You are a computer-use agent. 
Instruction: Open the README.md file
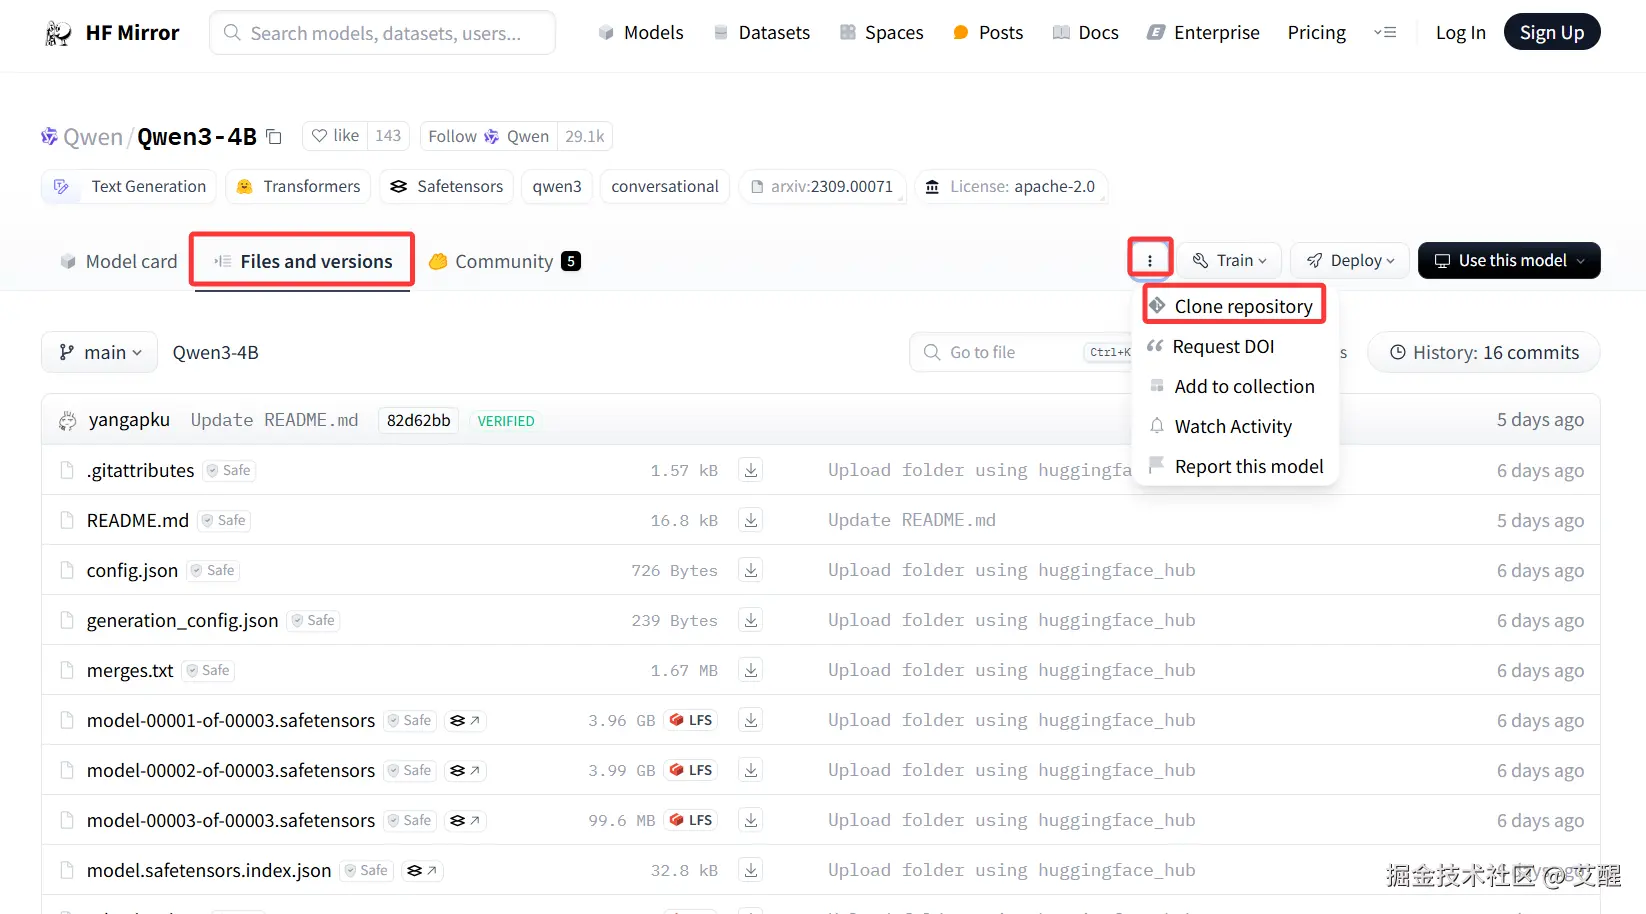138,521
